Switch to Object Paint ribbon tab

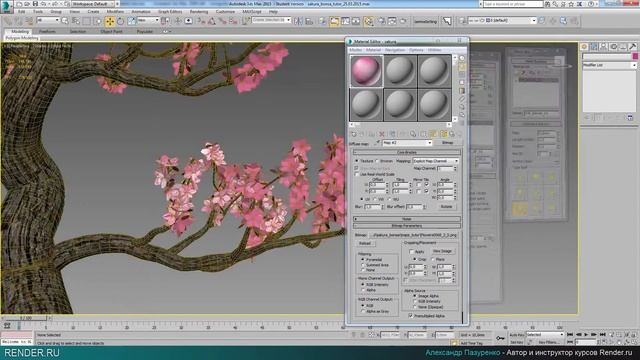(111, 31)
